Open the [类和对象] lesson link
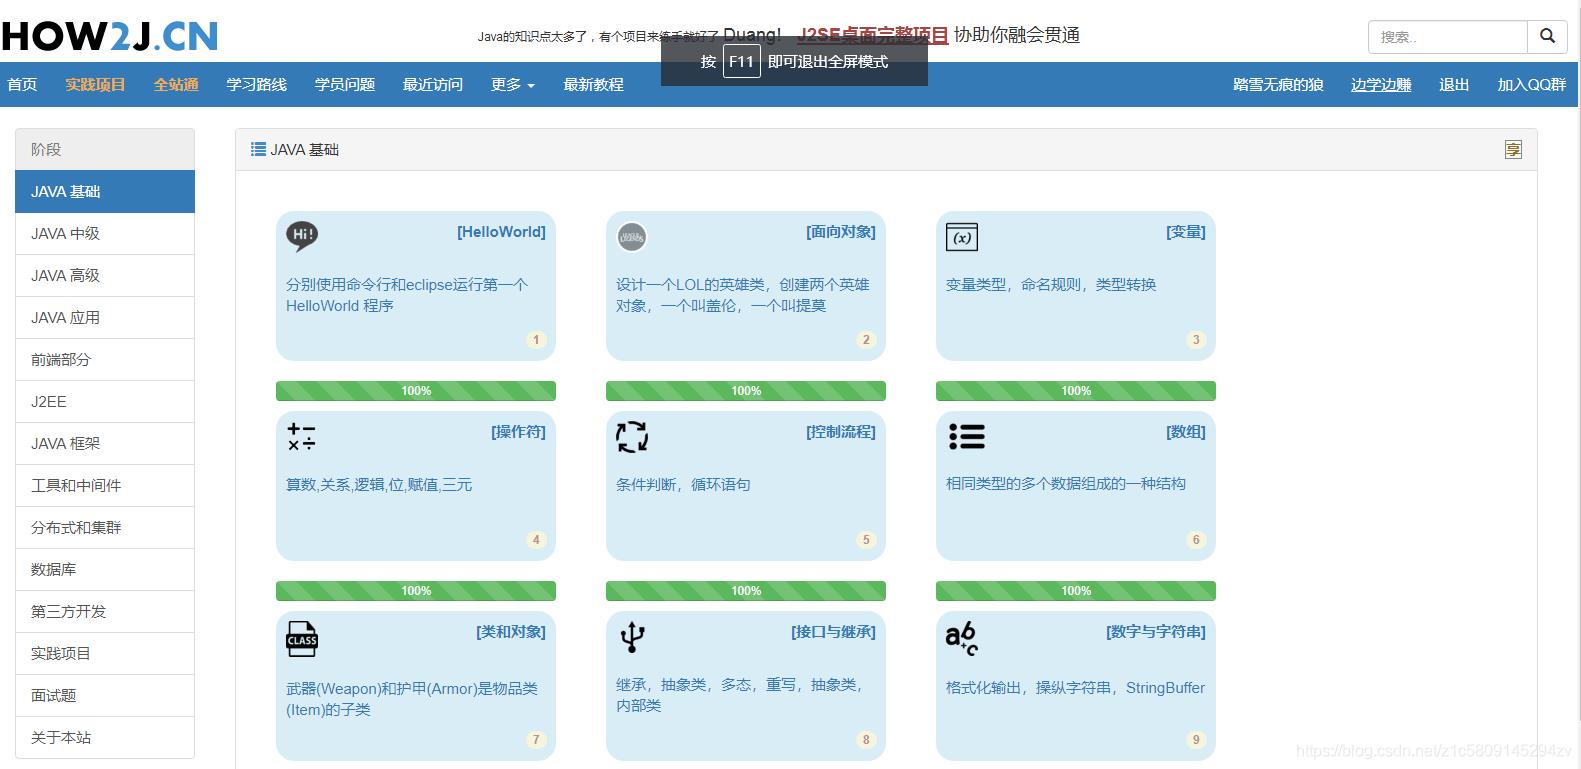The image size is (1581, 769). [x=511, y=632]
